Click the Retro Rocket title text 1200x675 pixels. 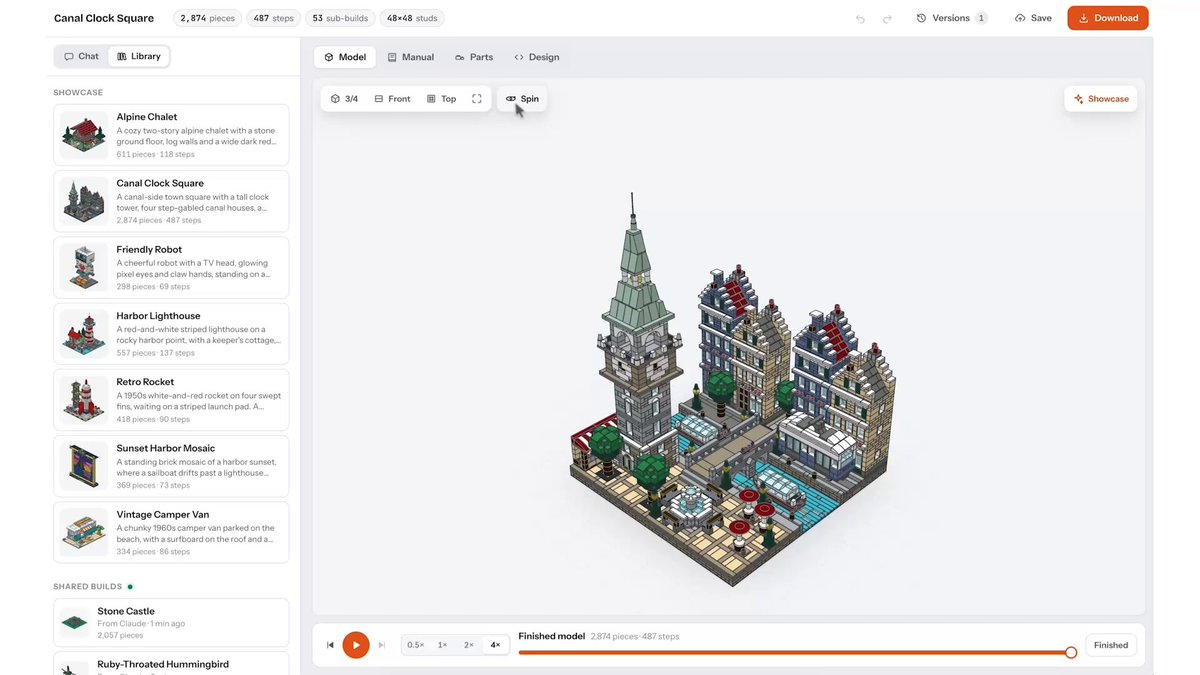(145, 382)
